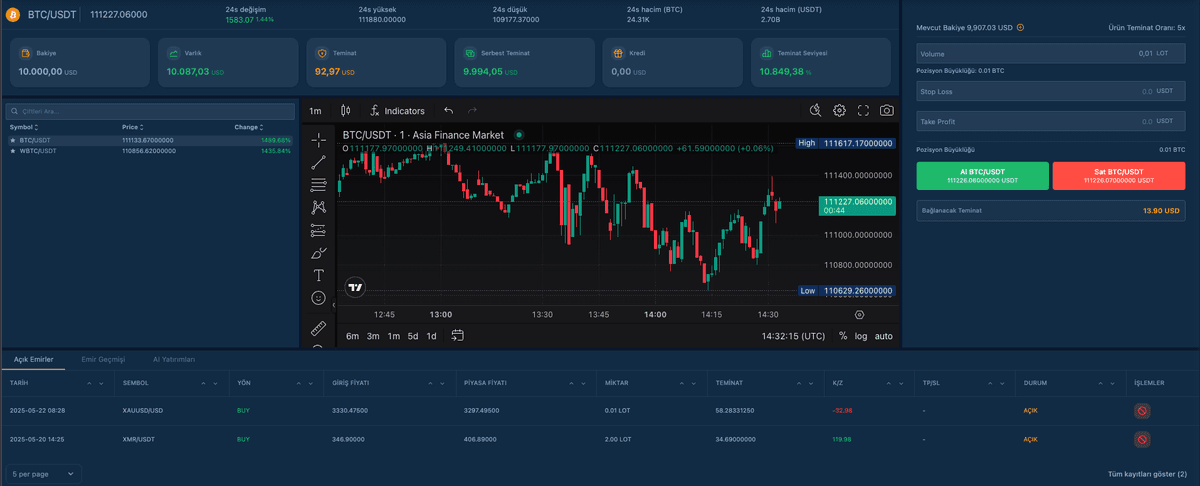Image resolution: width=1200 pixels, height=486 pixels.
Task: Set the chart range to 1d
Action: tap(431, 336)
